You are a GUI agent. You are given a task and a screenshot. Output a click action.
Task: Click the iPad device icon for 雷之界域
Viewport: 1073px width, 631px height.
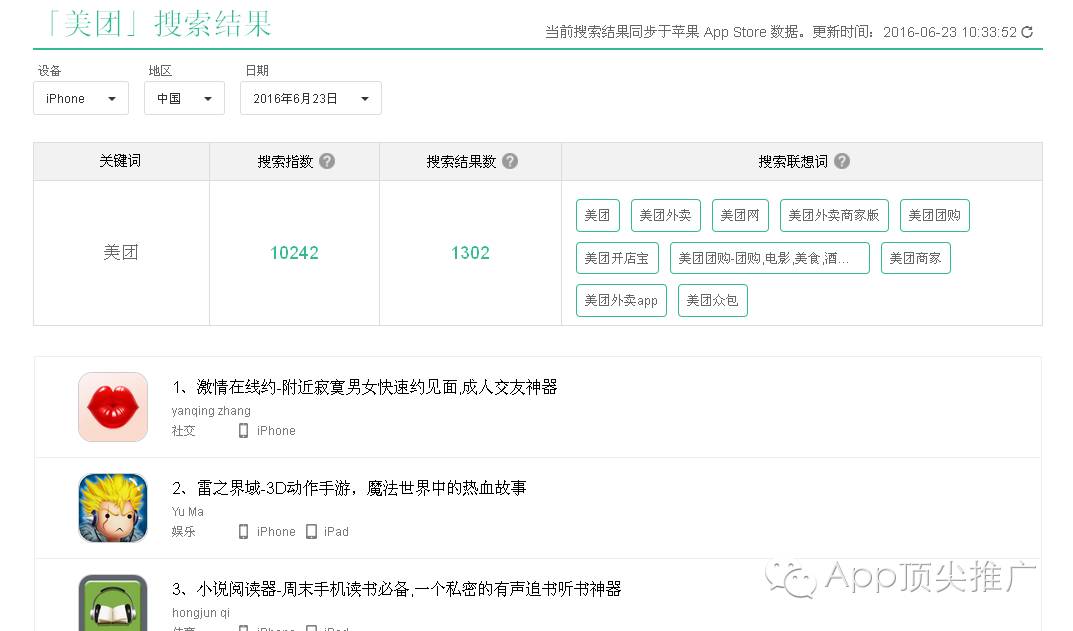point(311,532)
